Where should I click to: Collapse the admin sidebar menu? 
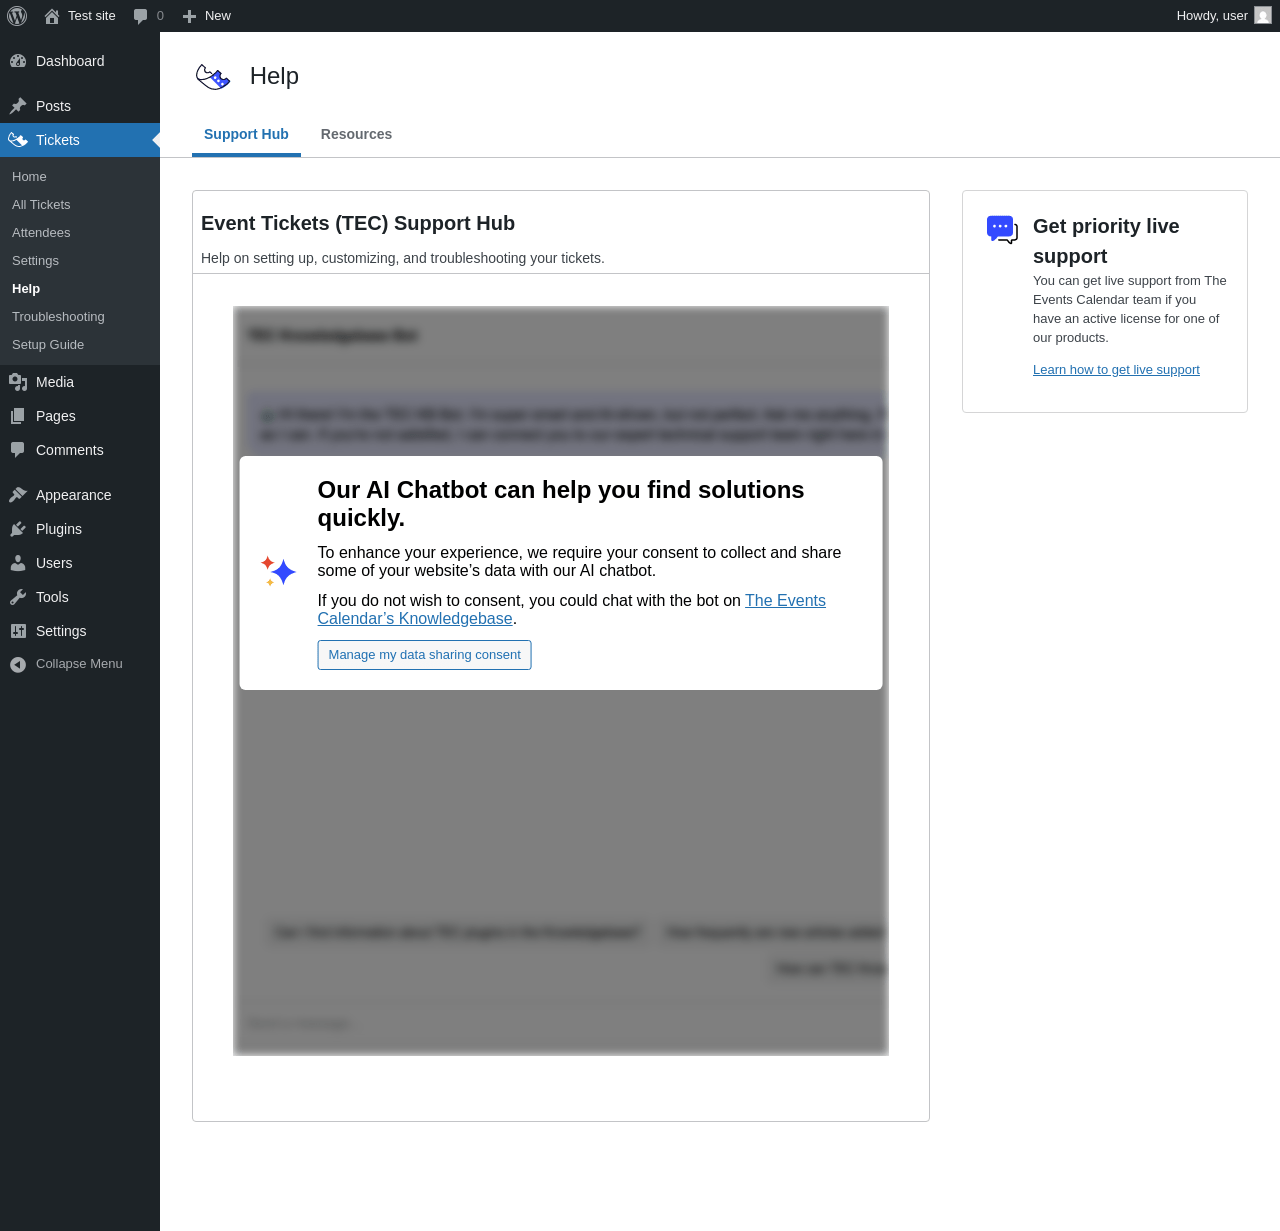(66, 664)
